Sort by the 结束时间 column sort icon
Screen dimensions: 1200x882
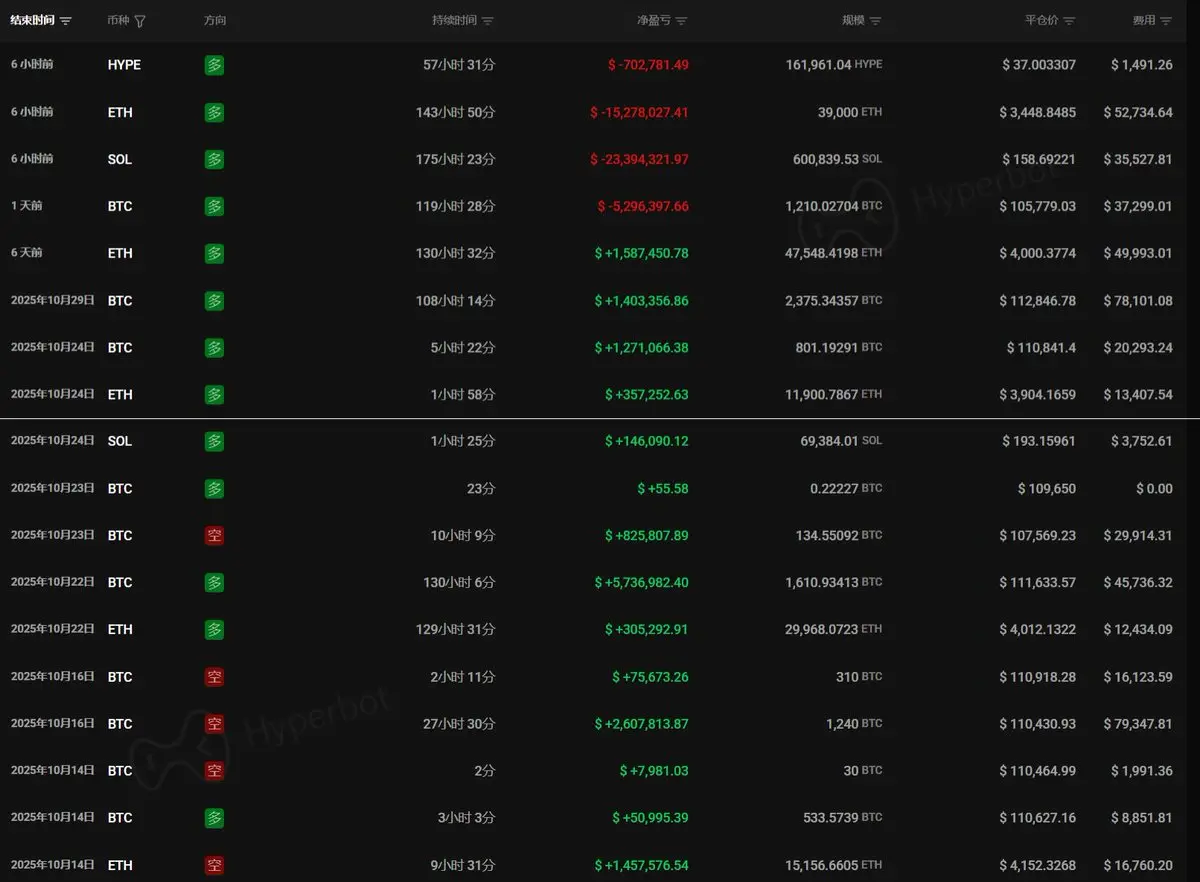coord(66,20)
